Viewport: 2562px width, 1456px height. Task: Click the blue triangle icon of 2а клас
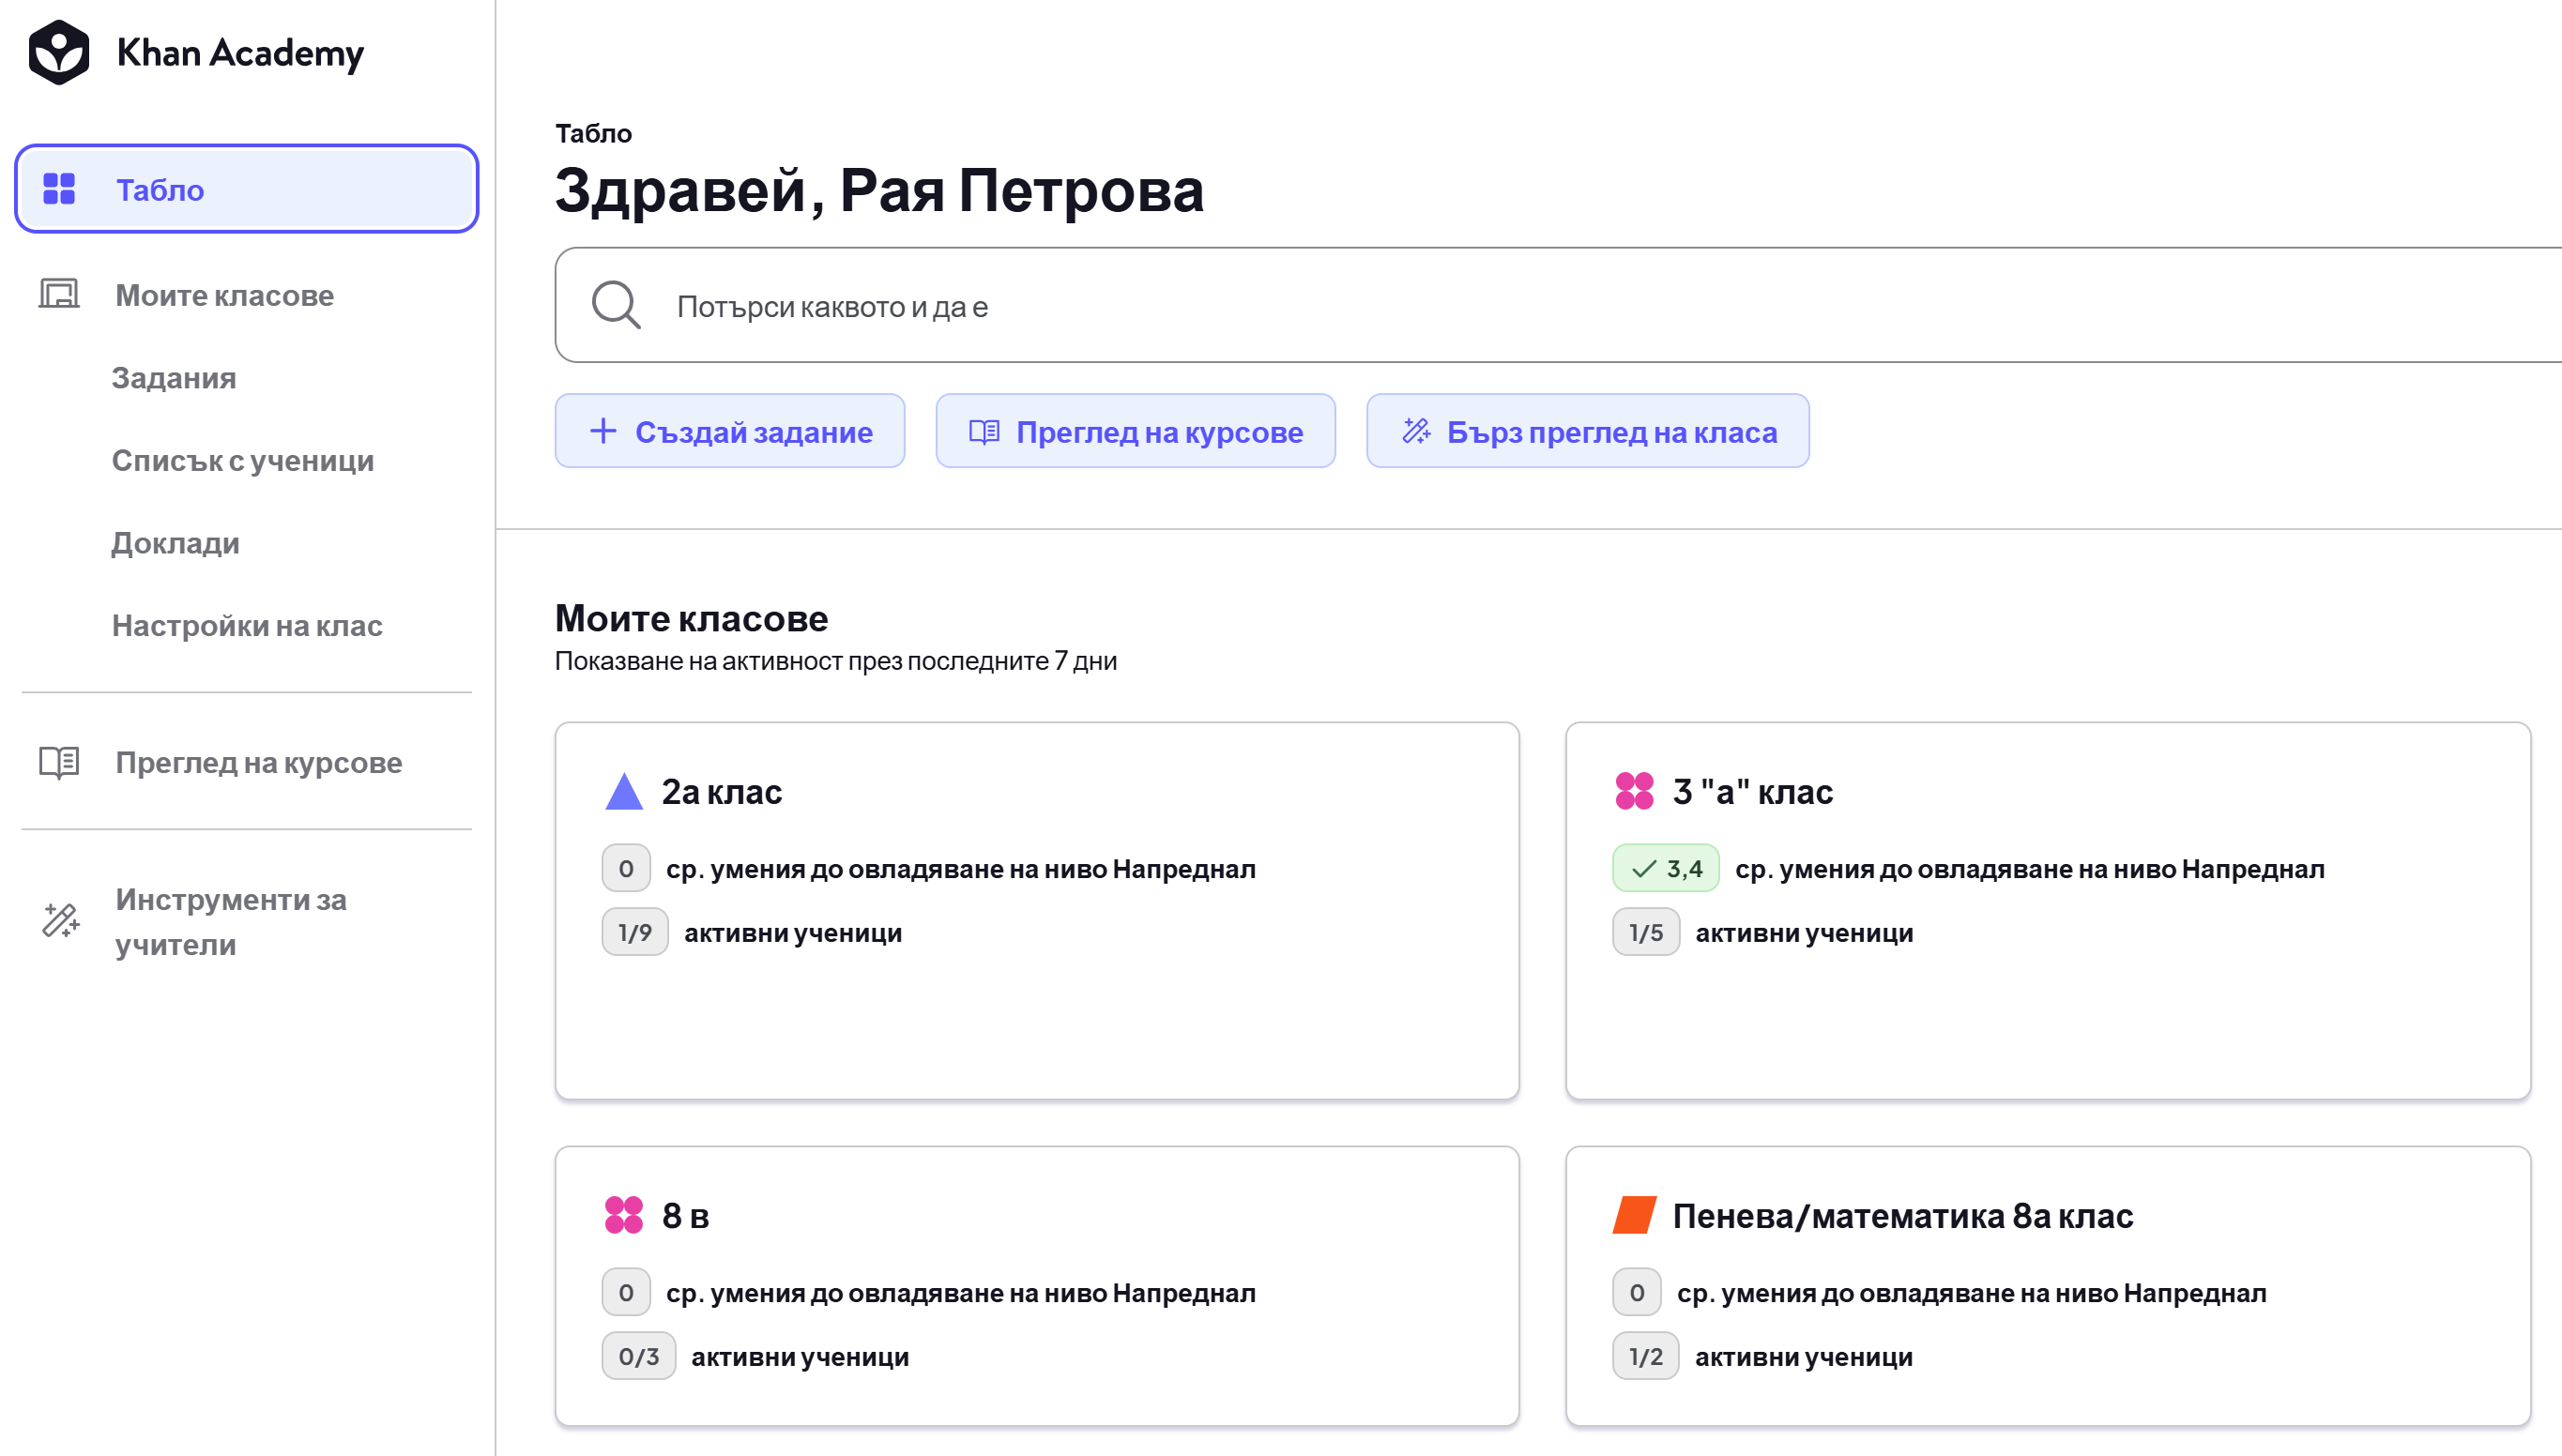624,791
